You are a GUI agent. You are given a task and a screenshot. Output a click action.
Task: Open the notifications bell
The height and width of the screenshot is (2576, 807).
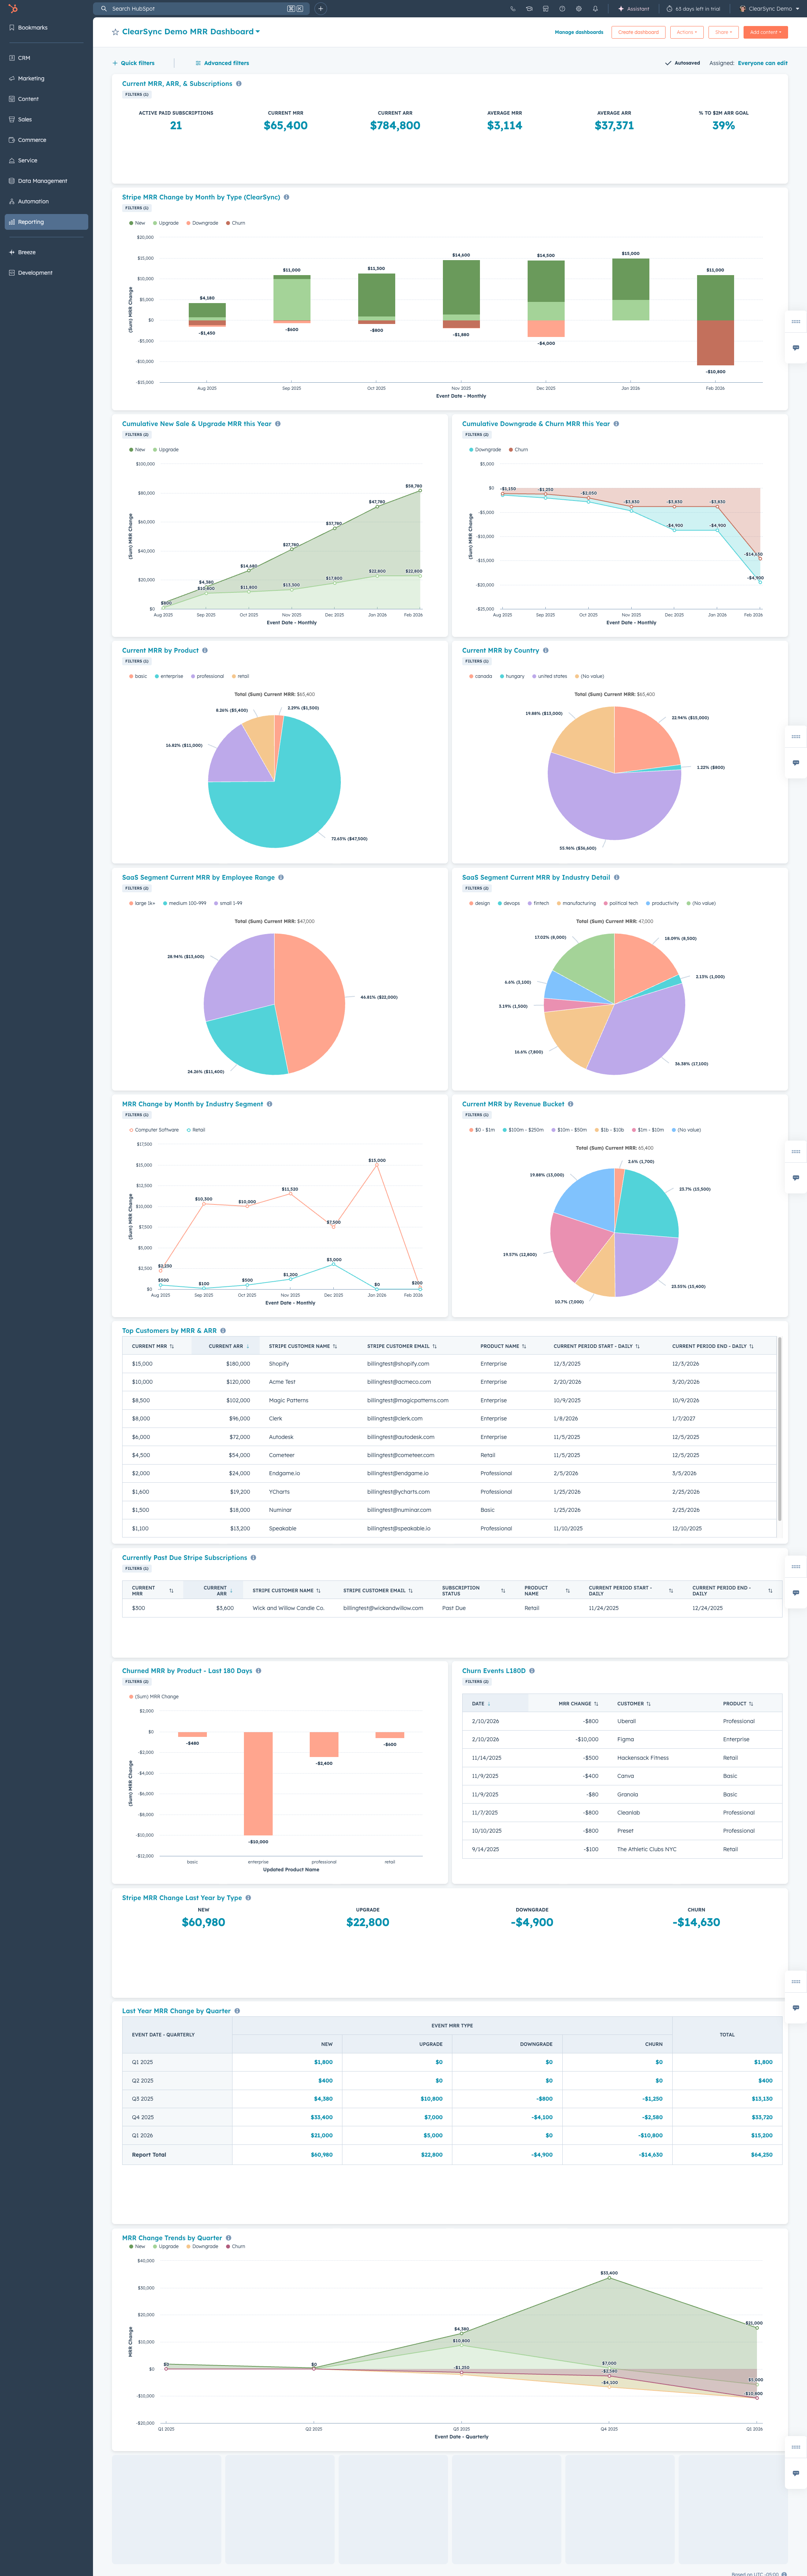[x=595, y=9]
